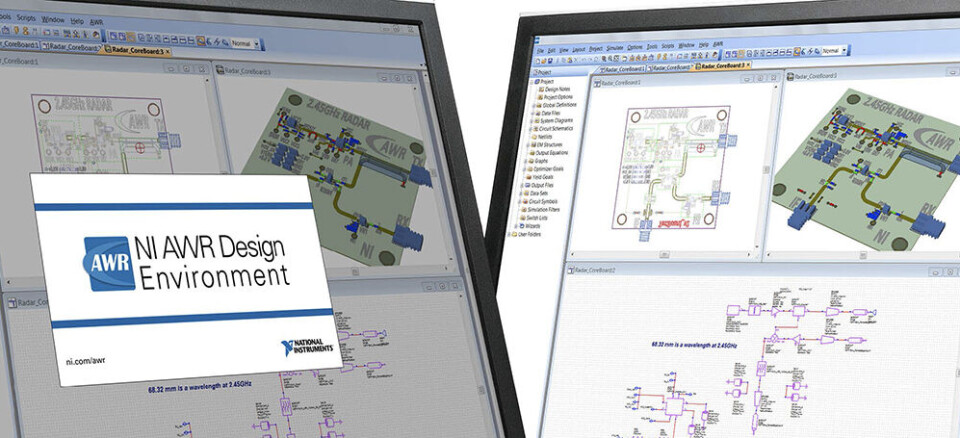Click highlighted orange icon beside left window's lightning bolt

pos(201,40)
